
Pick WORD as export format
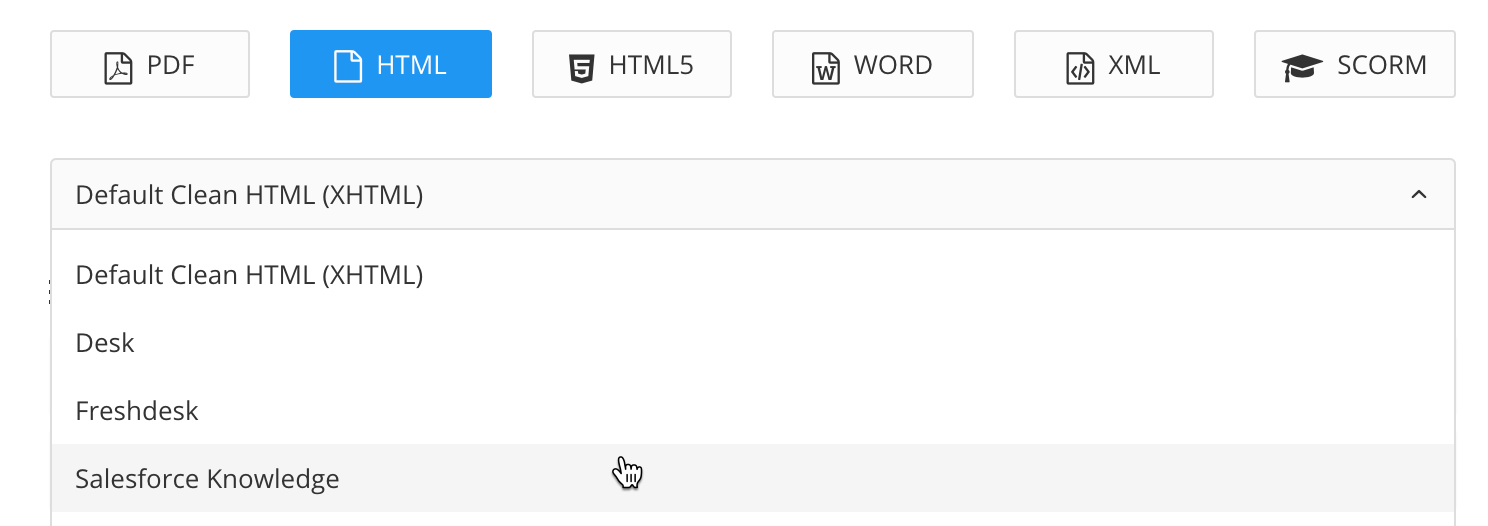(x=873, y=65)
